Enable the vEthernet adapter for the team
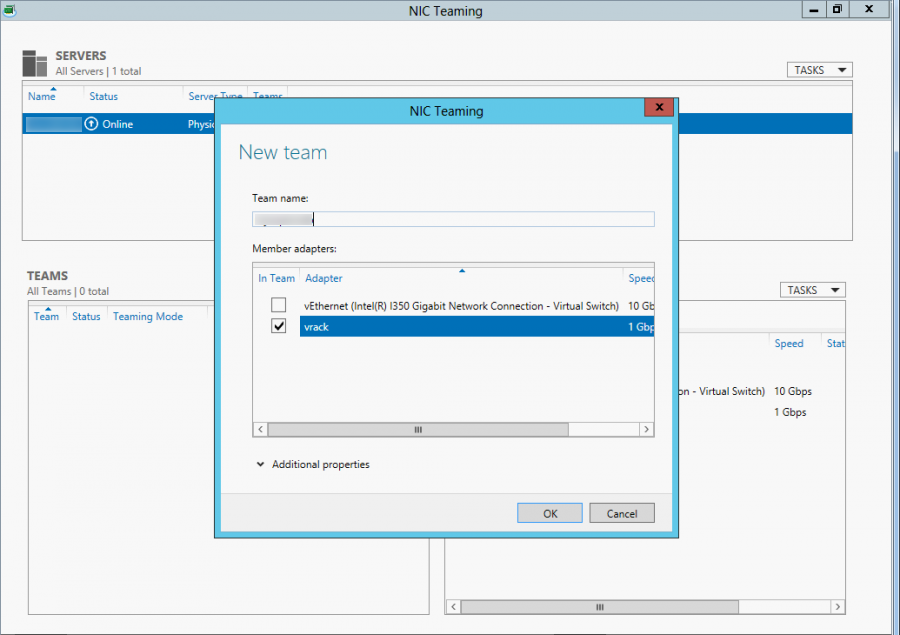Viewport: 900px width, 635px height. (x=277, y=306)
